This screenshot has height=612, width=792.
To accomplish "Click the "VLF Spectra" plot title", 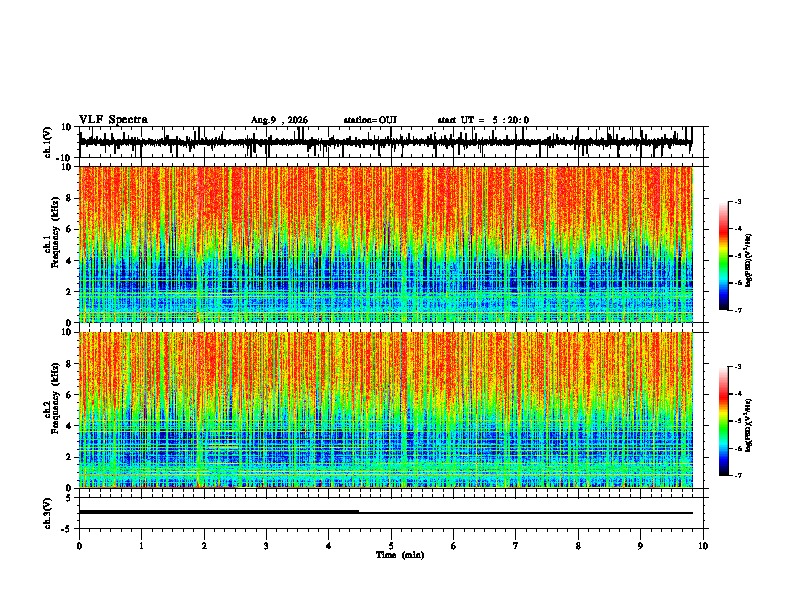I will 113,120.
